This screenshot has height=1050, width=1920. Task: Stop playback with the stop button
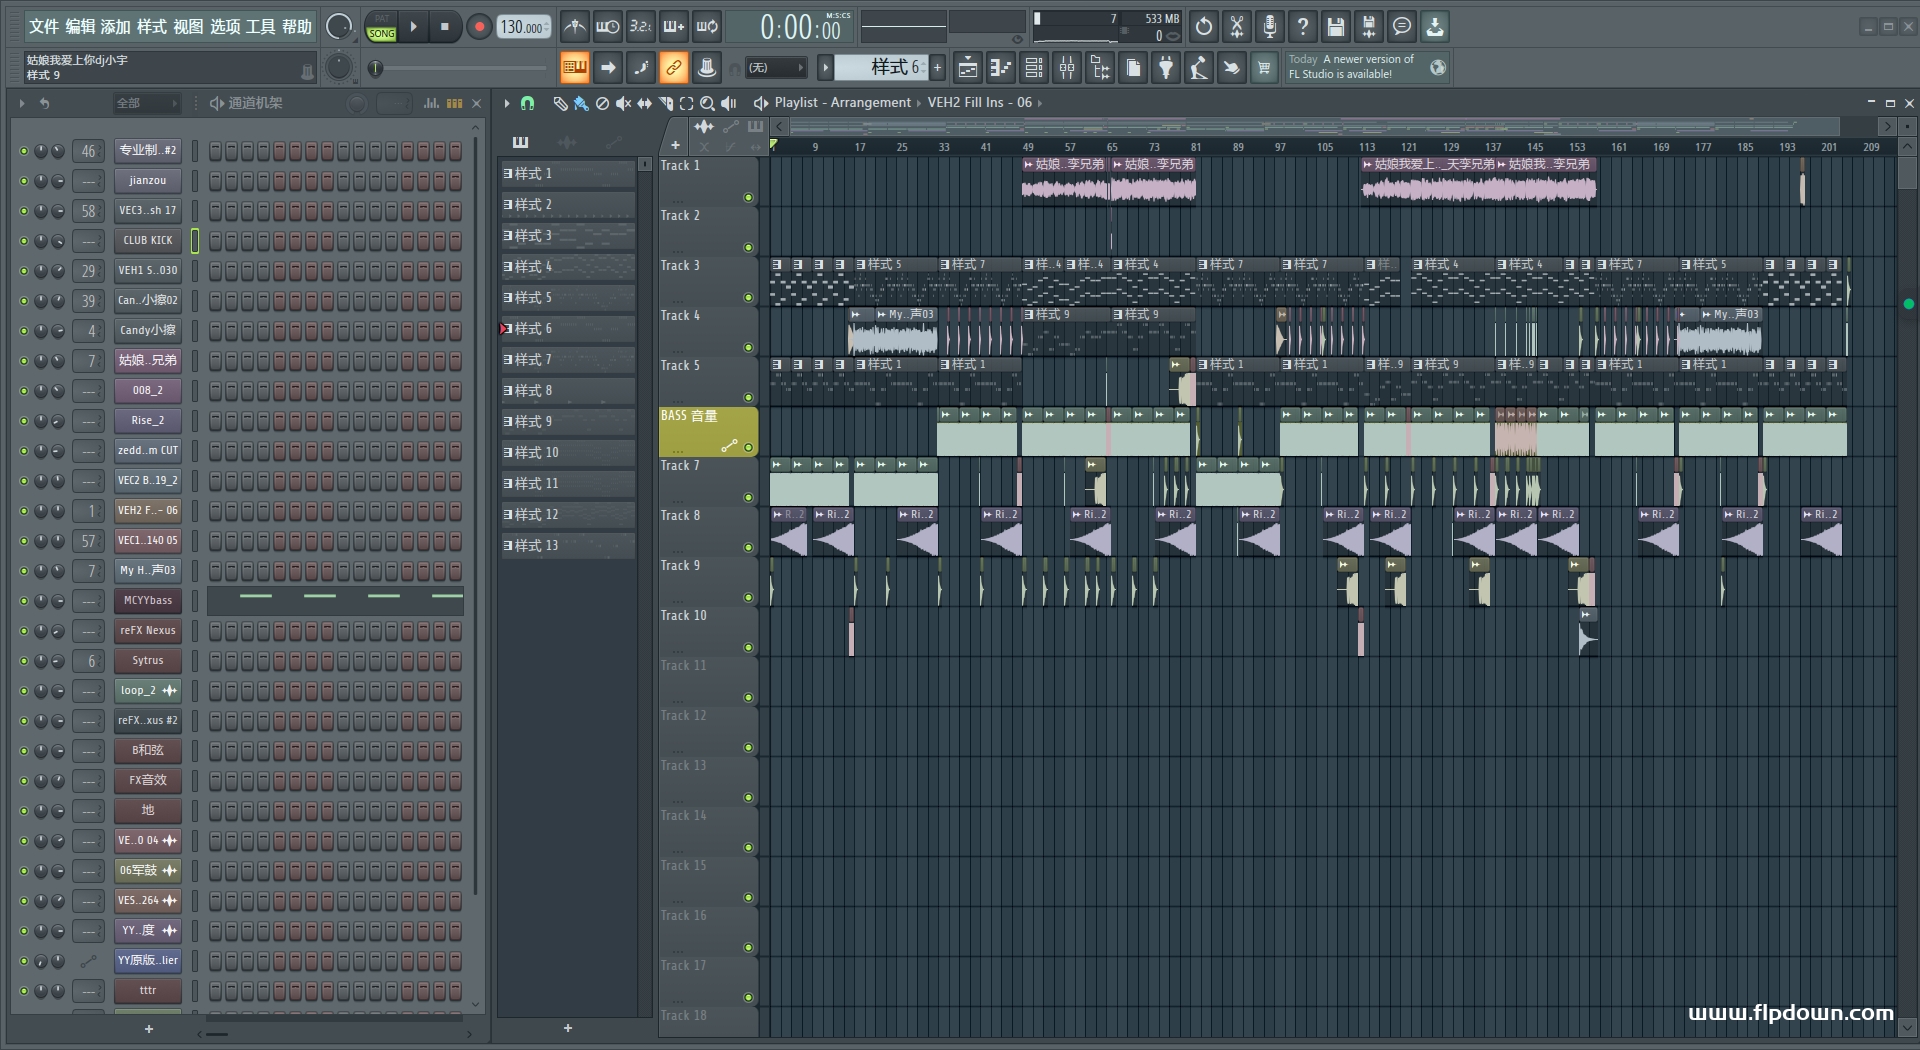(445, 27)
